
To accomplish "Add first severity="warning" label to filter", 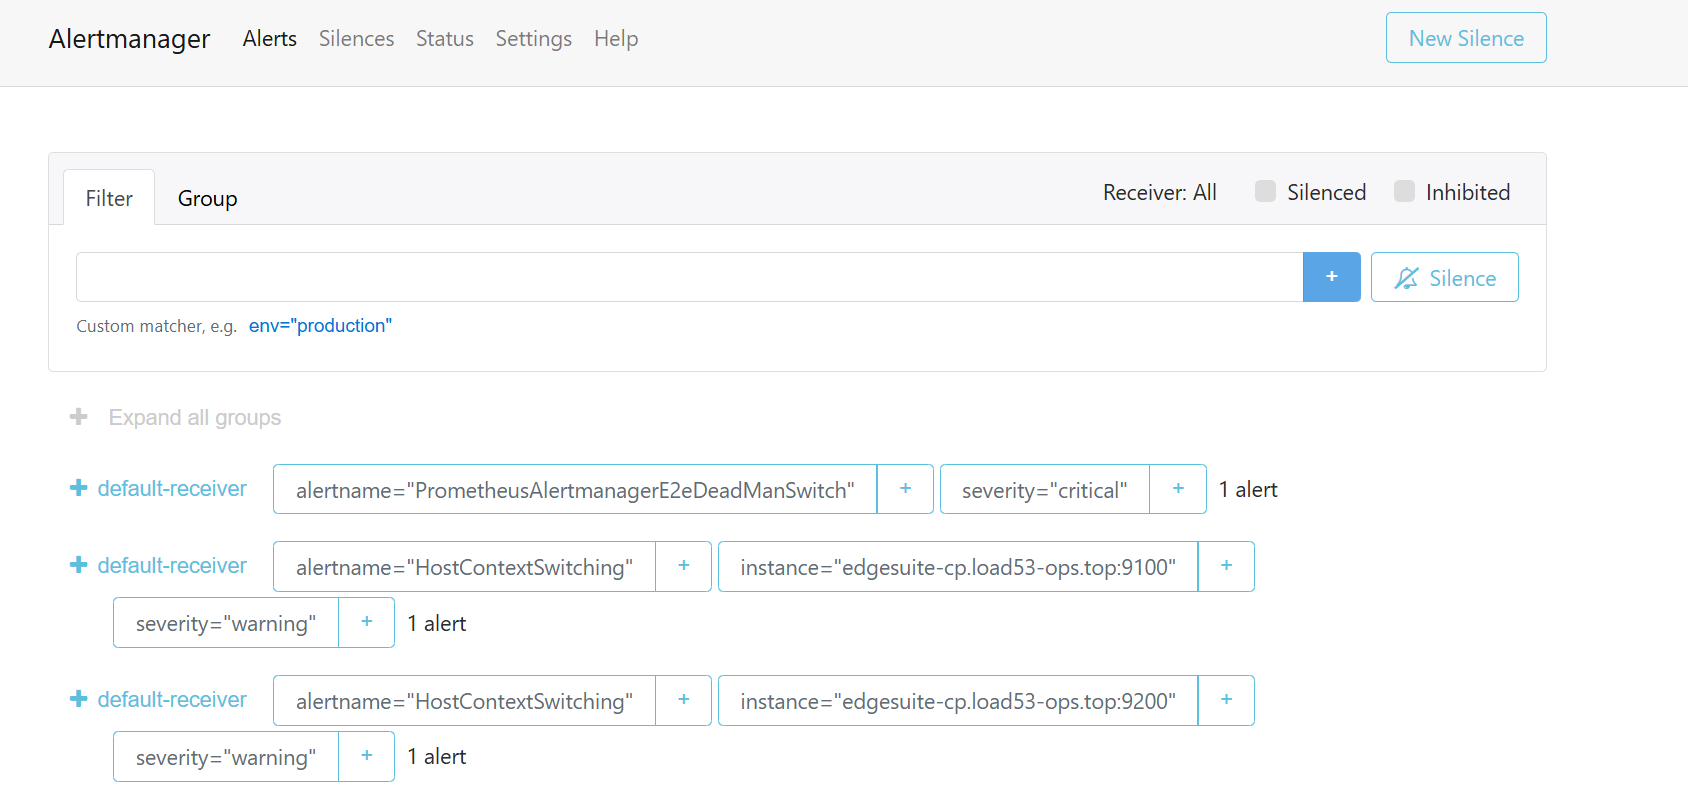I will pos(366,622).
